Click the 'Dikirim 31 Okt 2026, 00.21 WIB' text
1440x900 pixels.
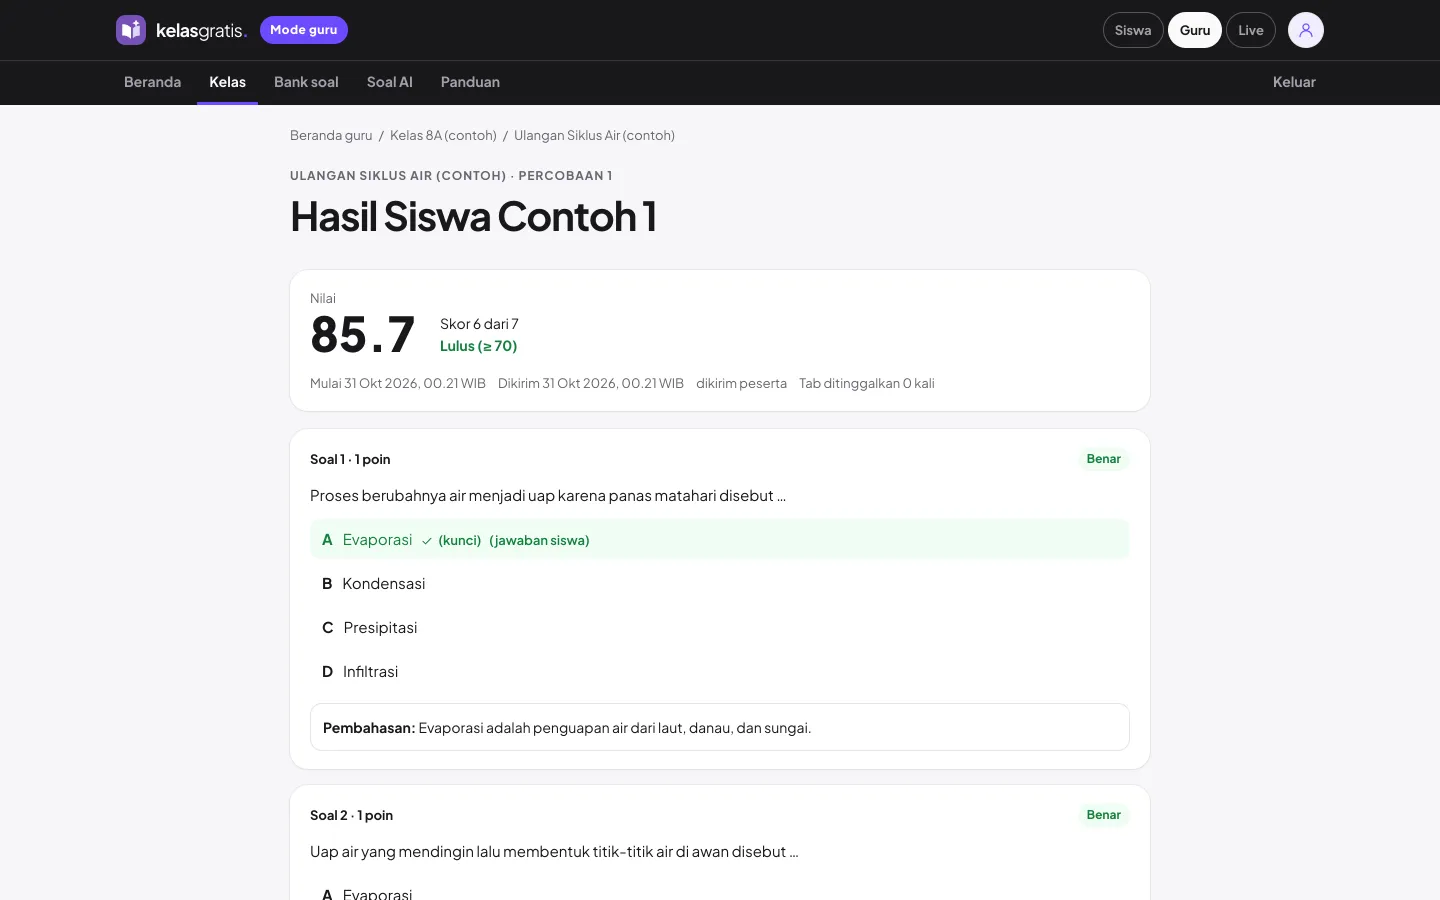coord(591,383)
